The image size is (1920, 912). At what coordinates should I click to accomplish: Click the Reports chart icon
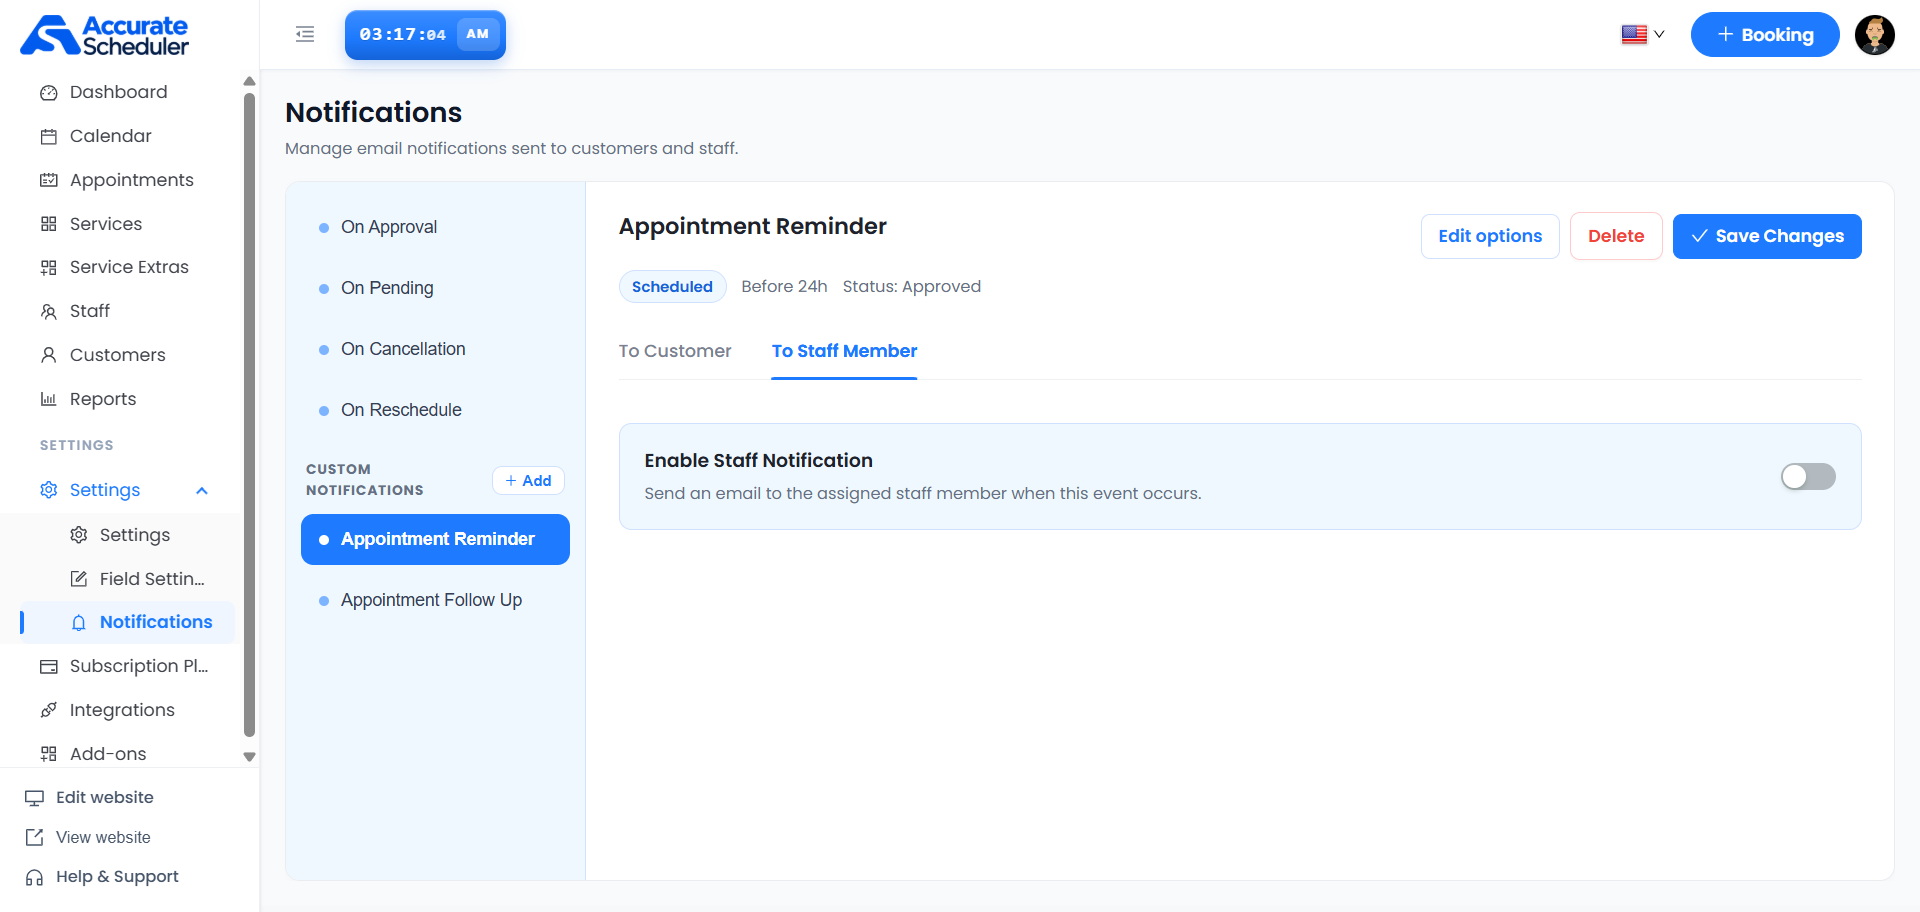tap(48, 399)
